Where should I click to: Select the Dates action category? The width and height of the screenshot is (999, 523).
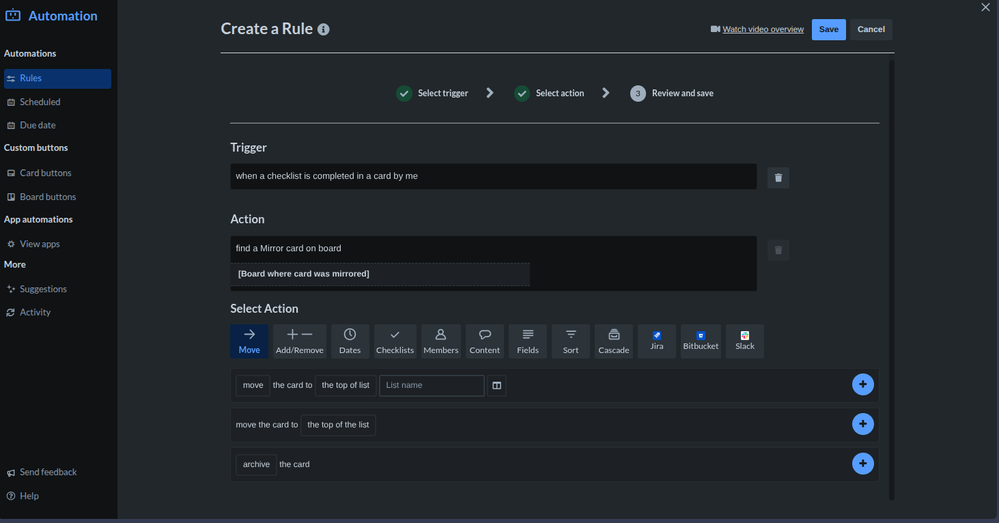click(350, 341)
